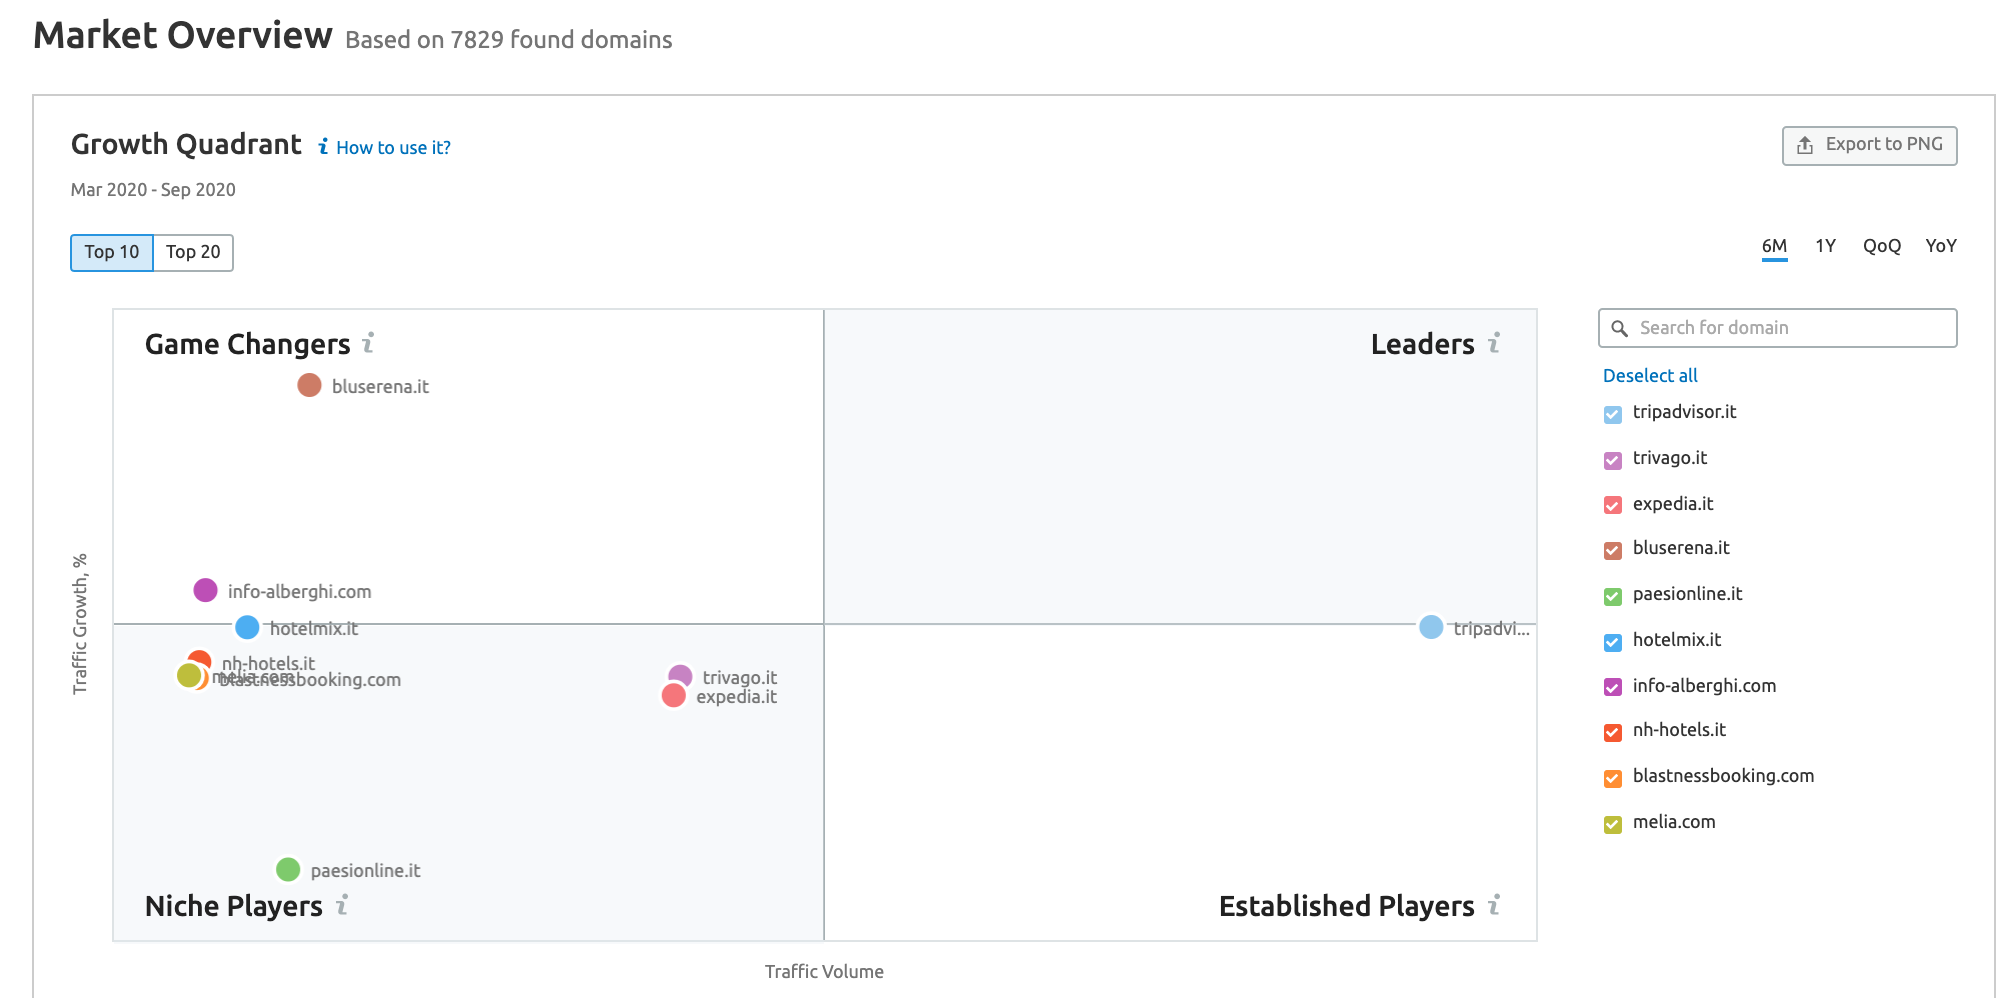Toggle the melia.com checkbox
Viewport: 2016px width, 998px height.
coord(1612,824)
